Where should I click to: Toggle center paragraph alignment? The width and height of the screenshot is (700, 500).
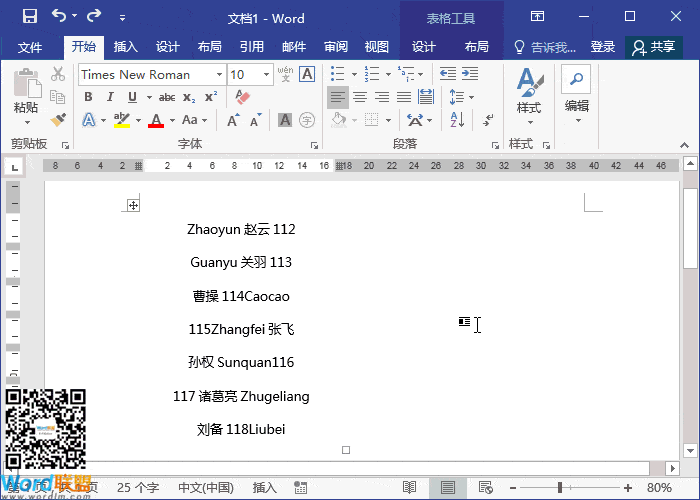tap(360, 97)
